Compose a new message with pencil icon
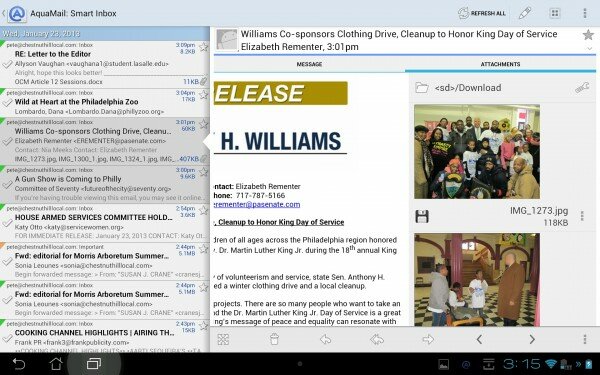600x375 pixels. click(525, 13)
